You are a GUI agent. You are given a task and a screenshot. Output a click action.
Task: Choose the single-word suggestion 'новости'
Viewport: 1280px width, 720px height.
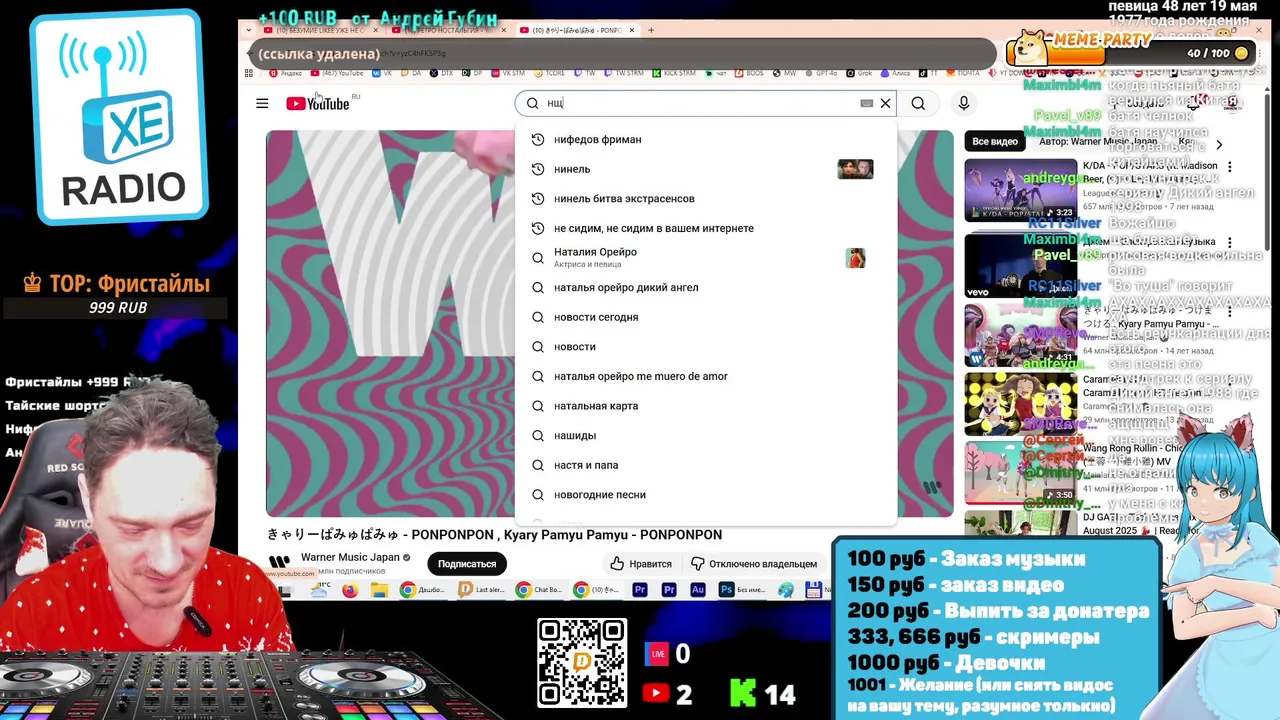(706, 346)
